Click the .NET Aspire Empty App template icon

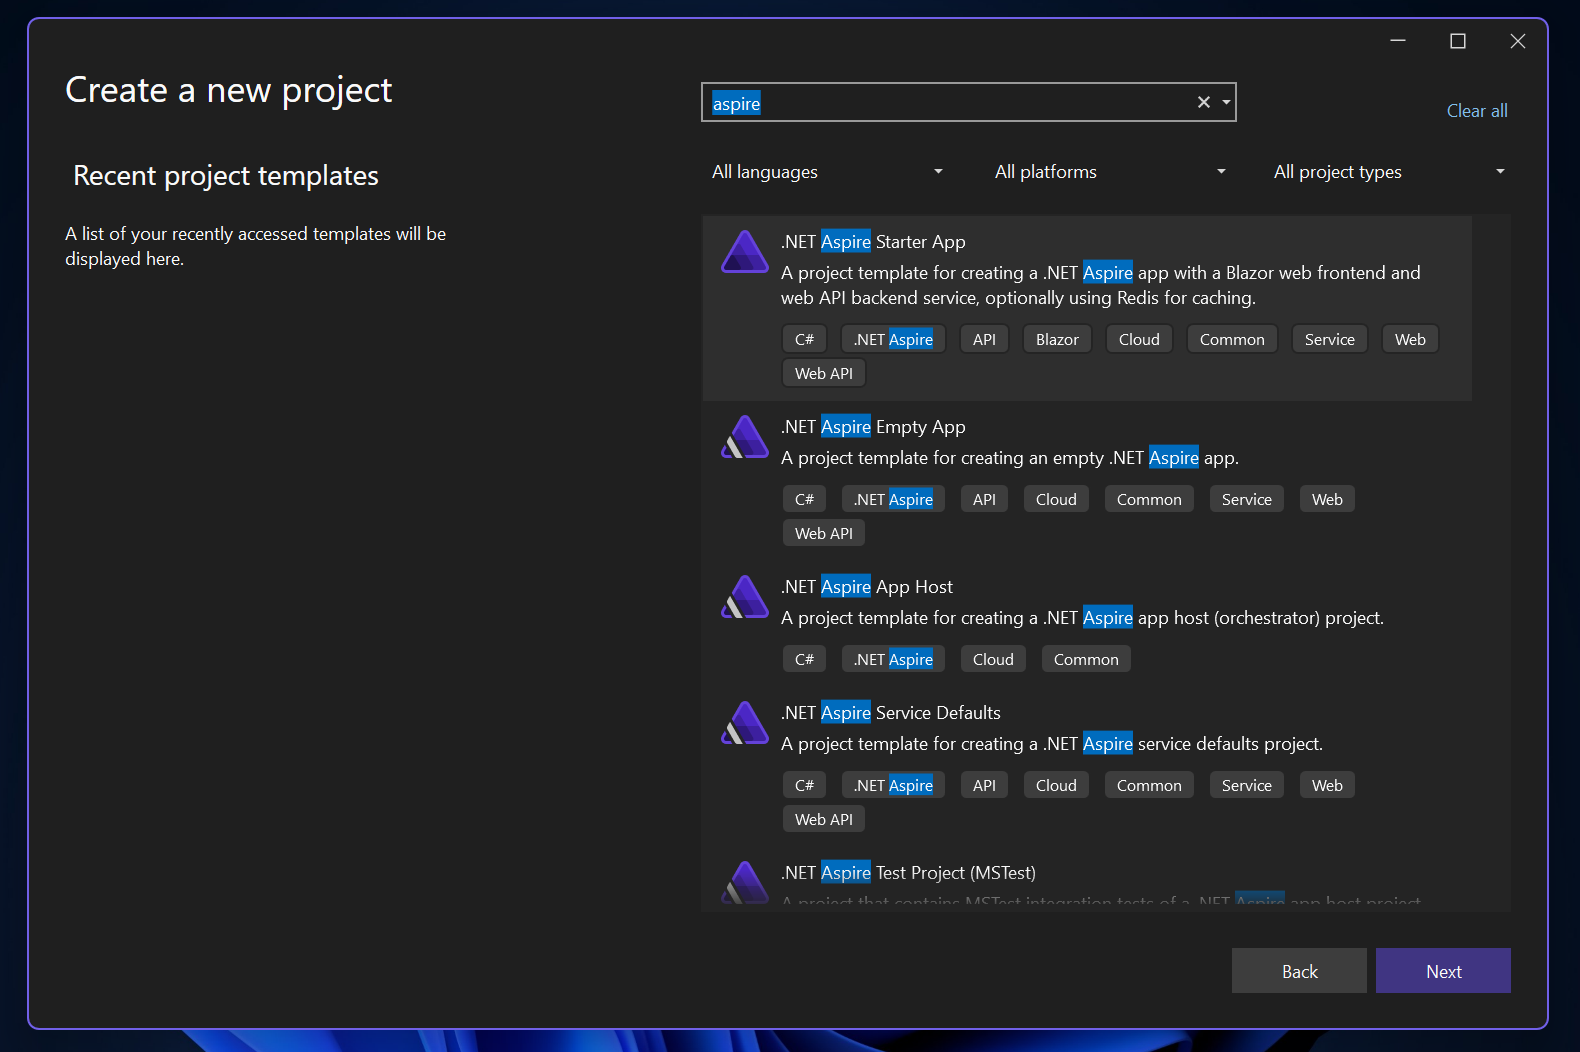click(745, 437)
